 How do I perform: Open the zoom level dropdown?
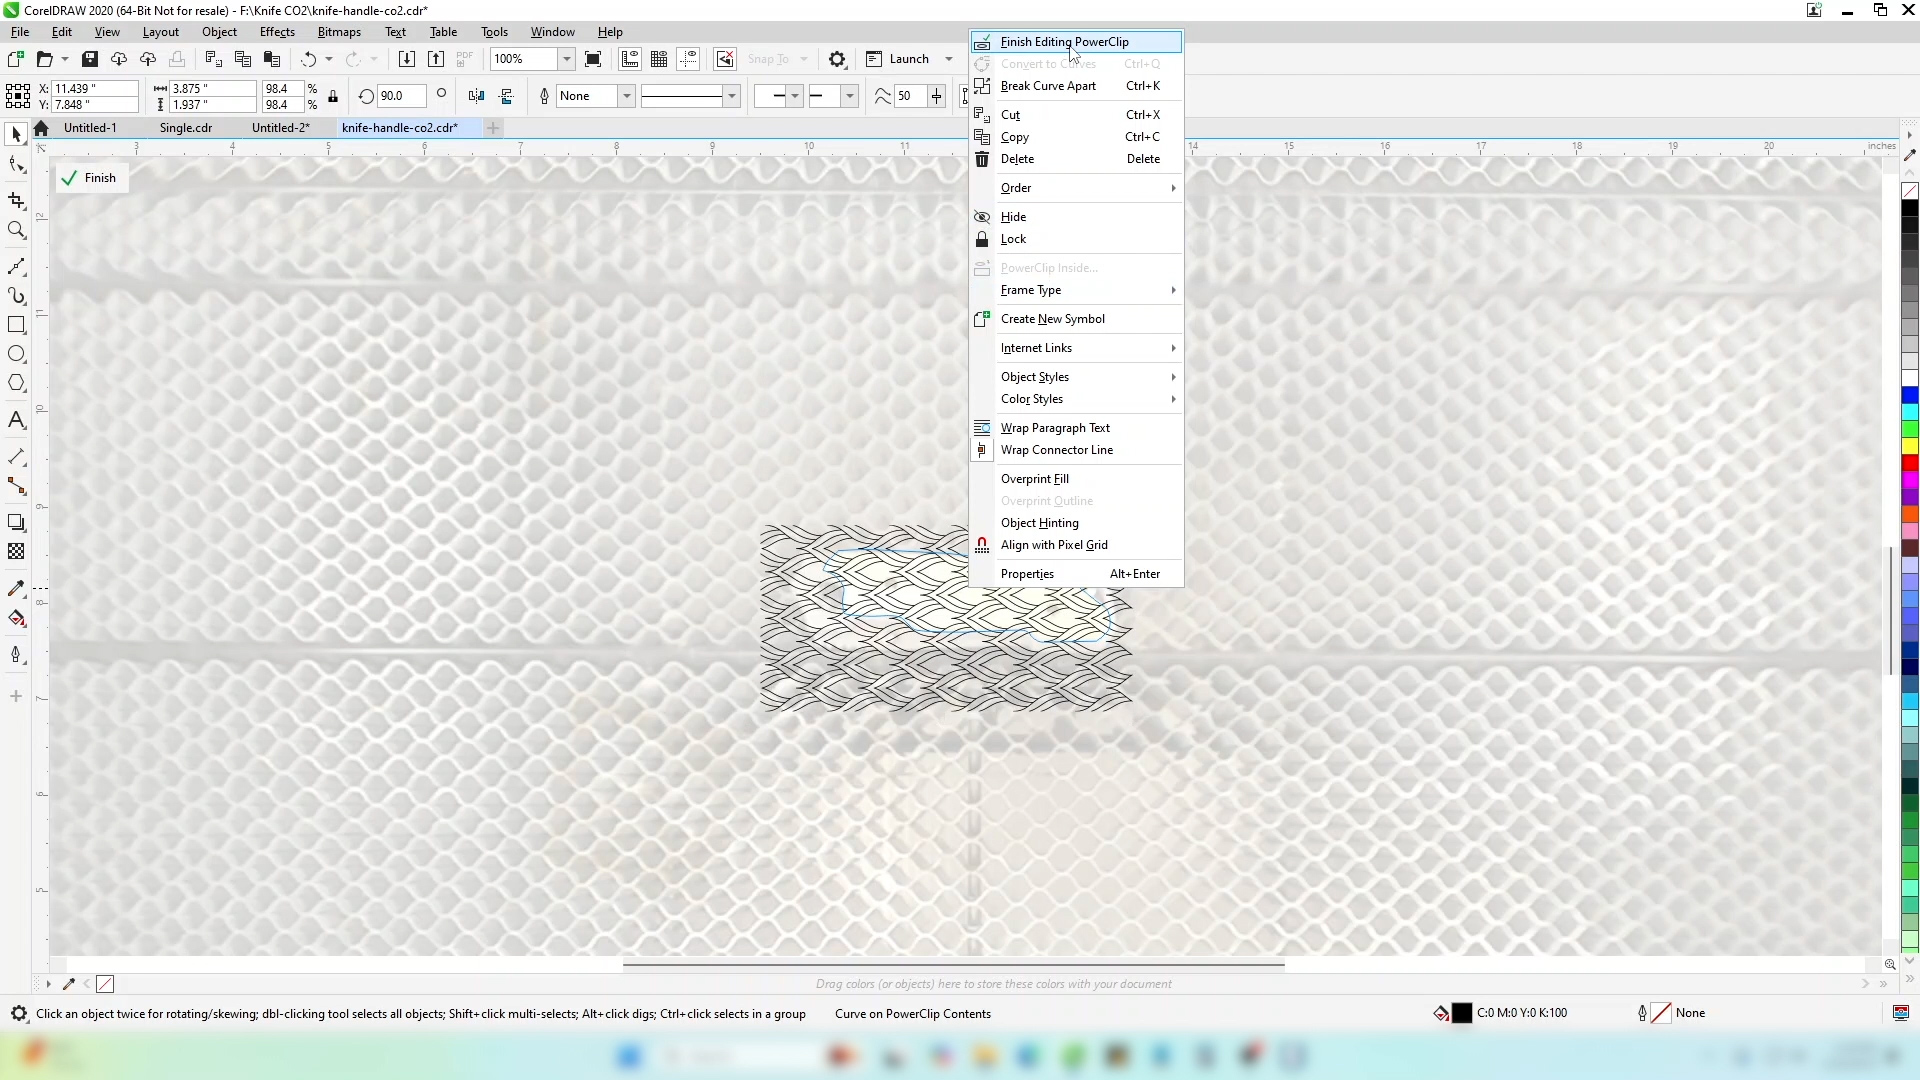click(x=566, y=59)
